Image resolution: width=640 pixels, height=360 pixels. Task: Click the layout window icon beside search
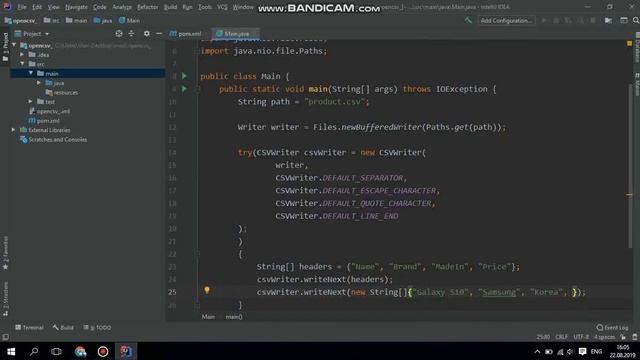coord(624,20)
